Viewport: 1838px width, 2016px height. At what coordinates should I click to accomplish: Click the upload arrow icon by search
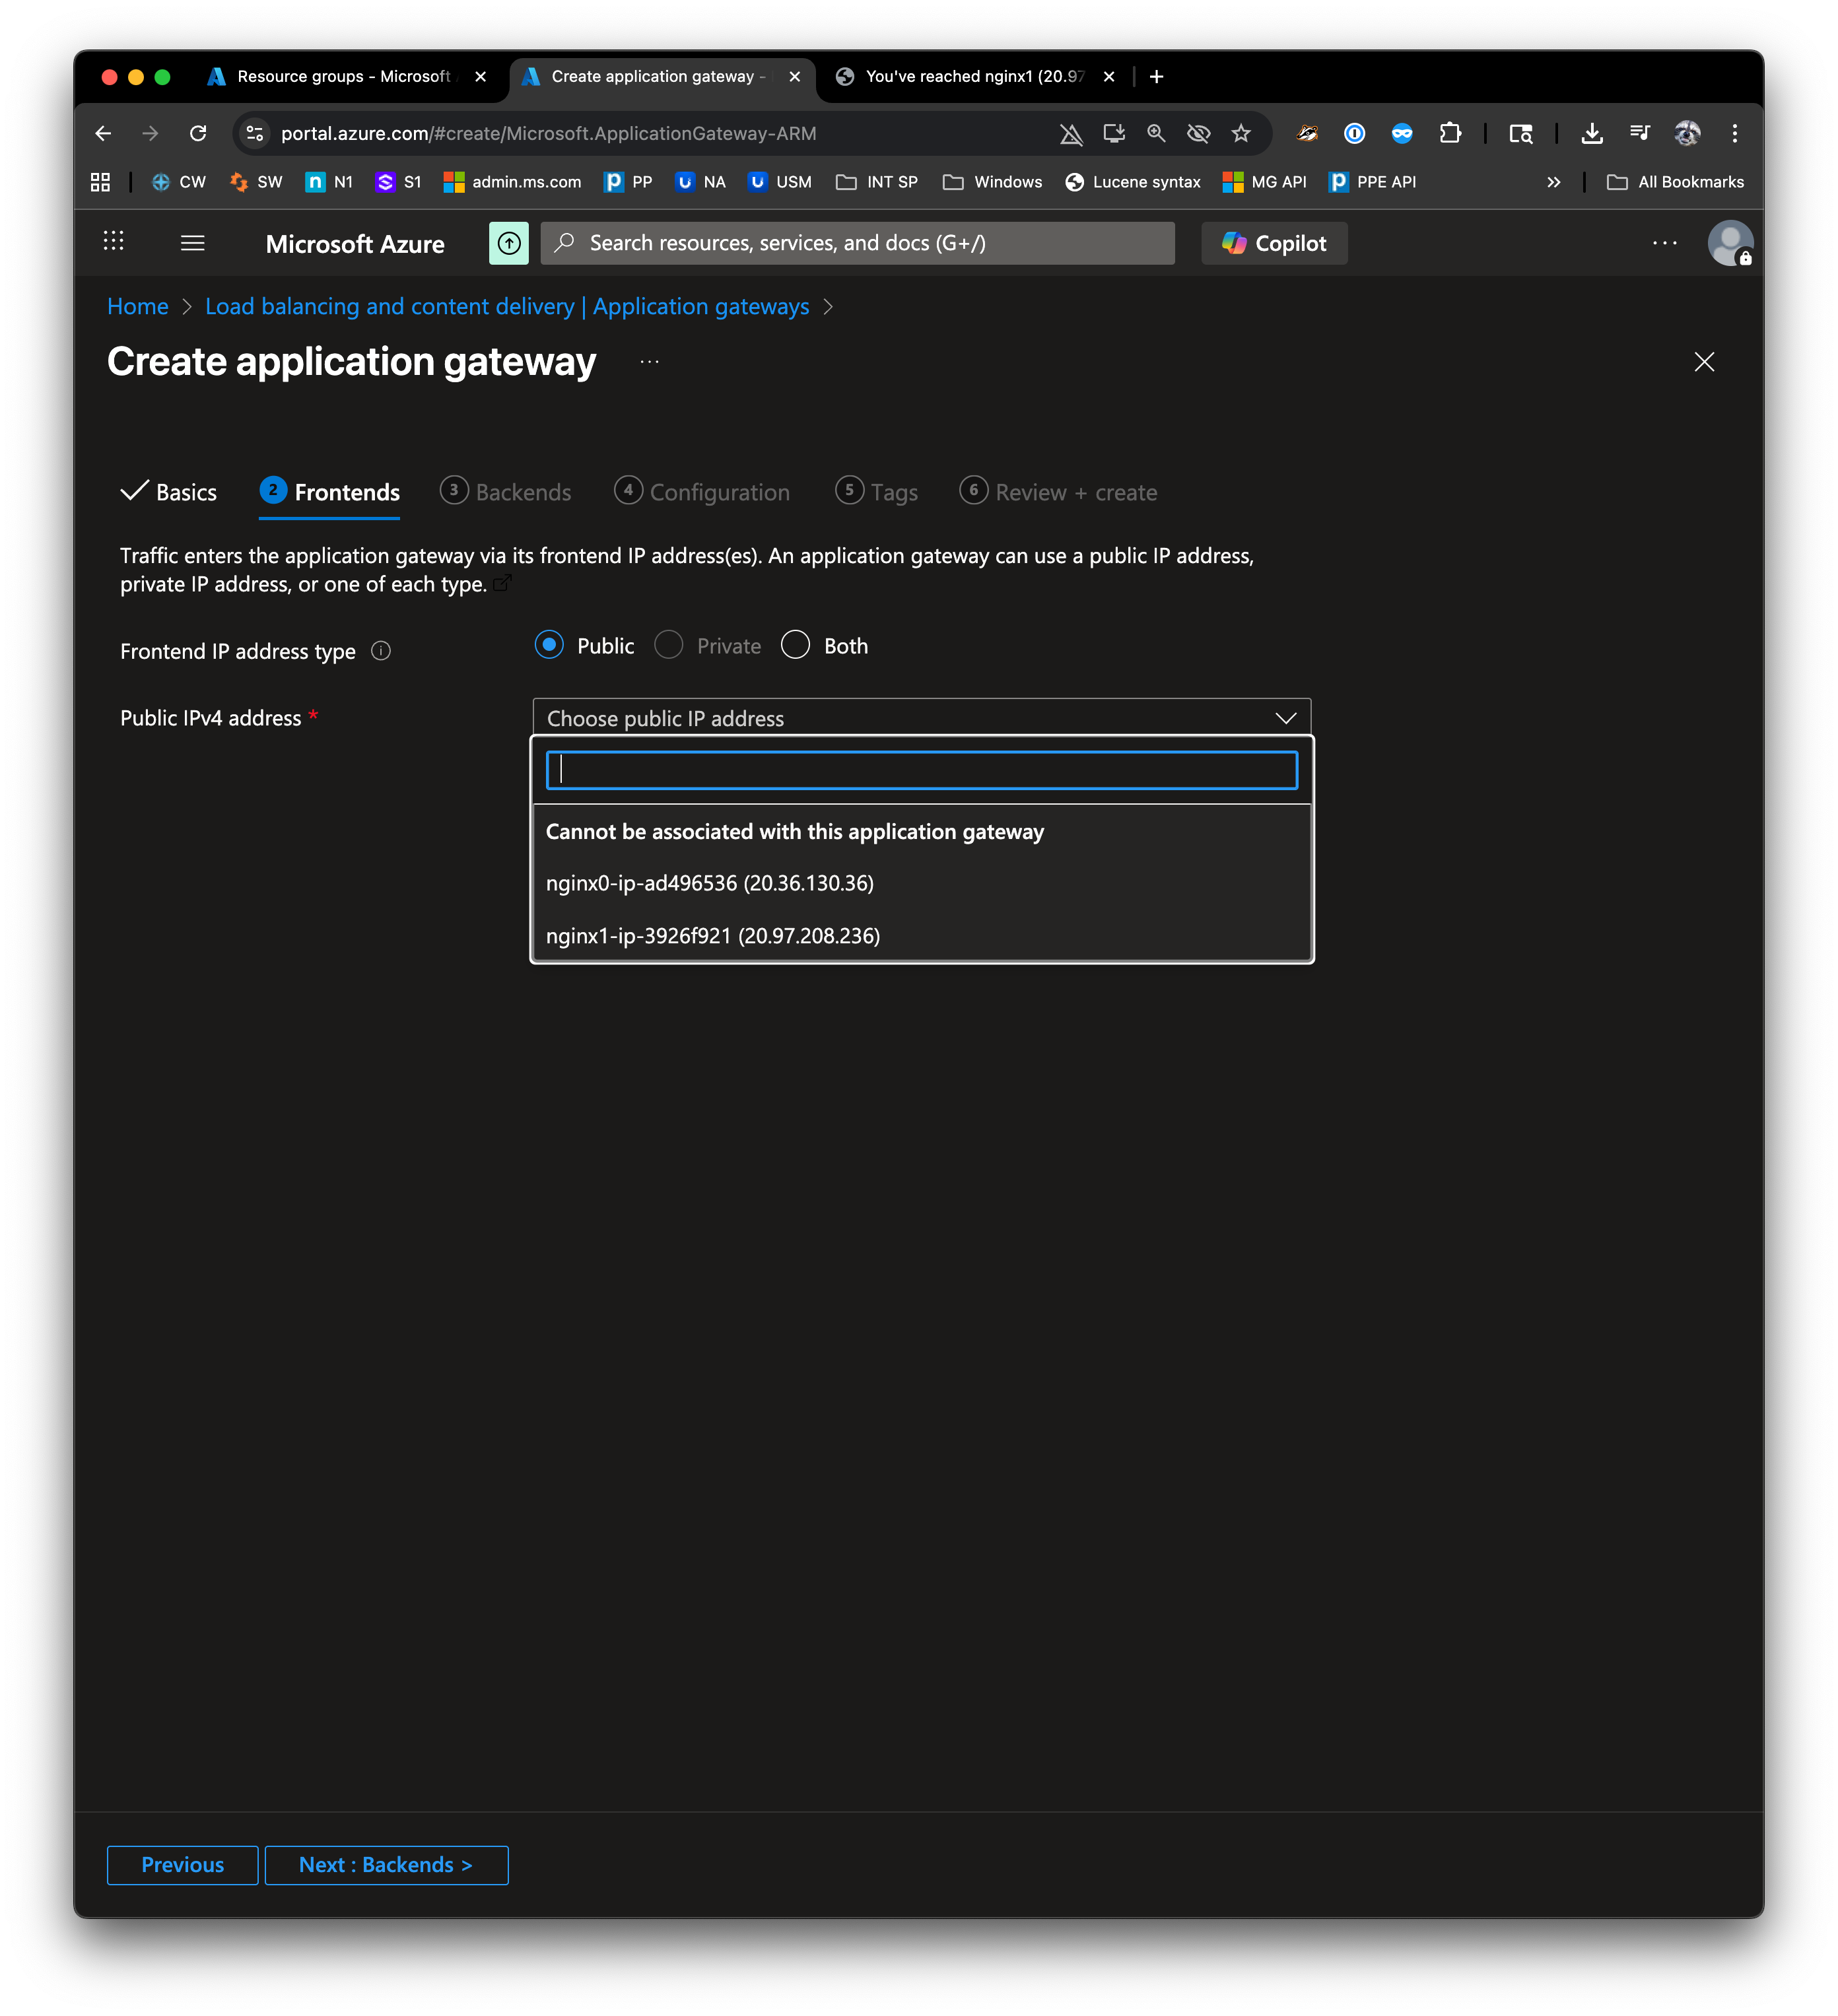(x=508, y=243)
